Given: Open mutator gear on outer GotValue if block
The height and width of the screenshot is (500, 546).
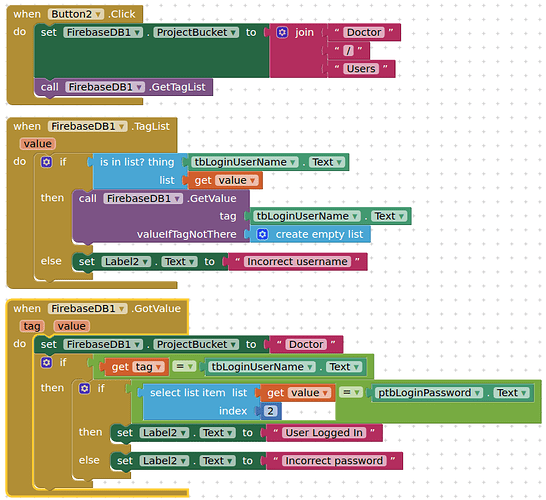Looking at the screenshot, I should (x=46, y=362).
